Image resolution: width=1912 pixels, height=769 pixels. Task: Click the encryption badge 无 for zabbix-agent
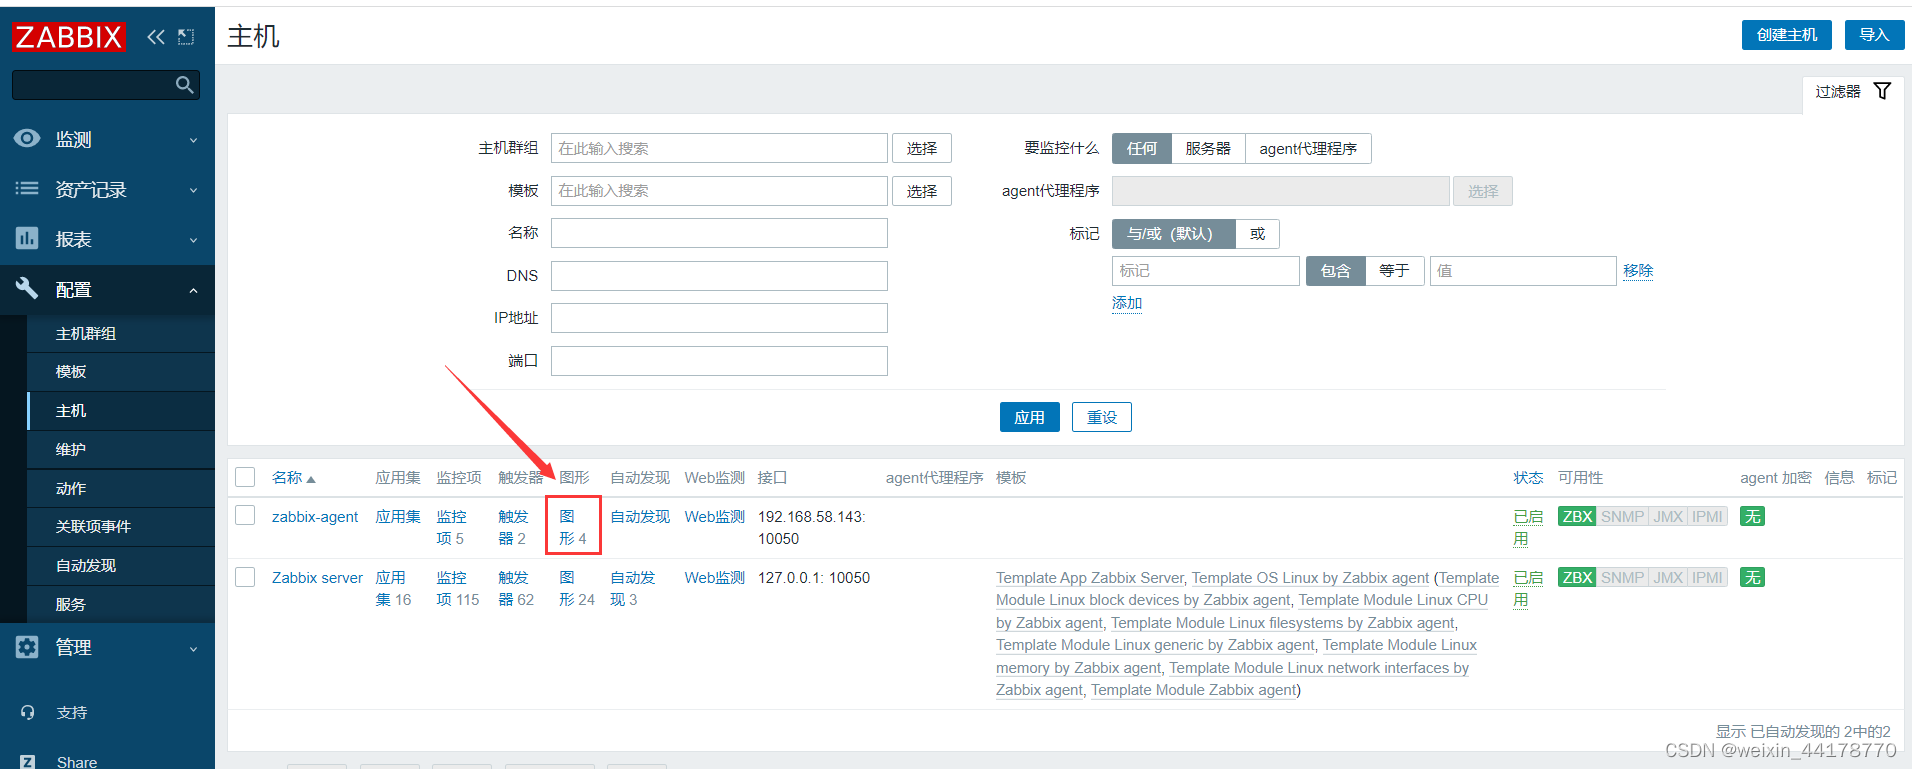(1752, 517)
